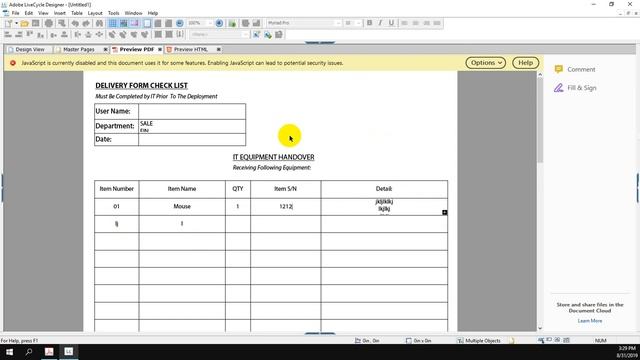This screenshot has width=640, height=360.
Task: Click the Item S/N cell containing 1212
Action: tap(285, 207)
